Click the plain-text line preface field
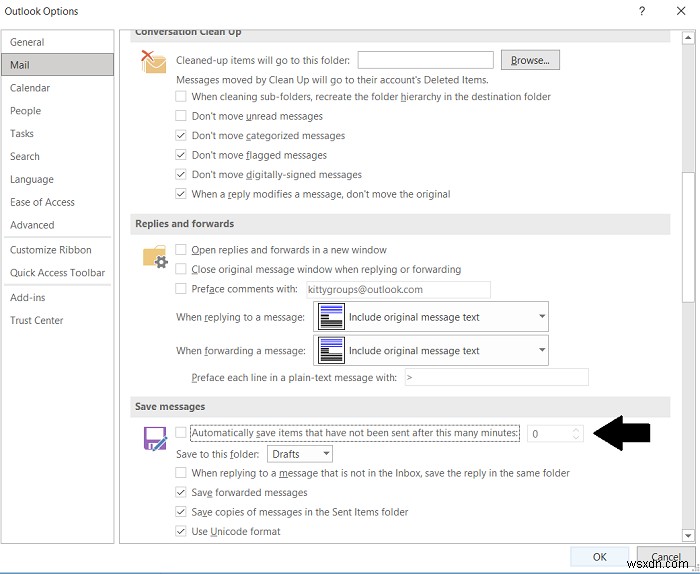700x574 pixels. click(x=496, y=377)
